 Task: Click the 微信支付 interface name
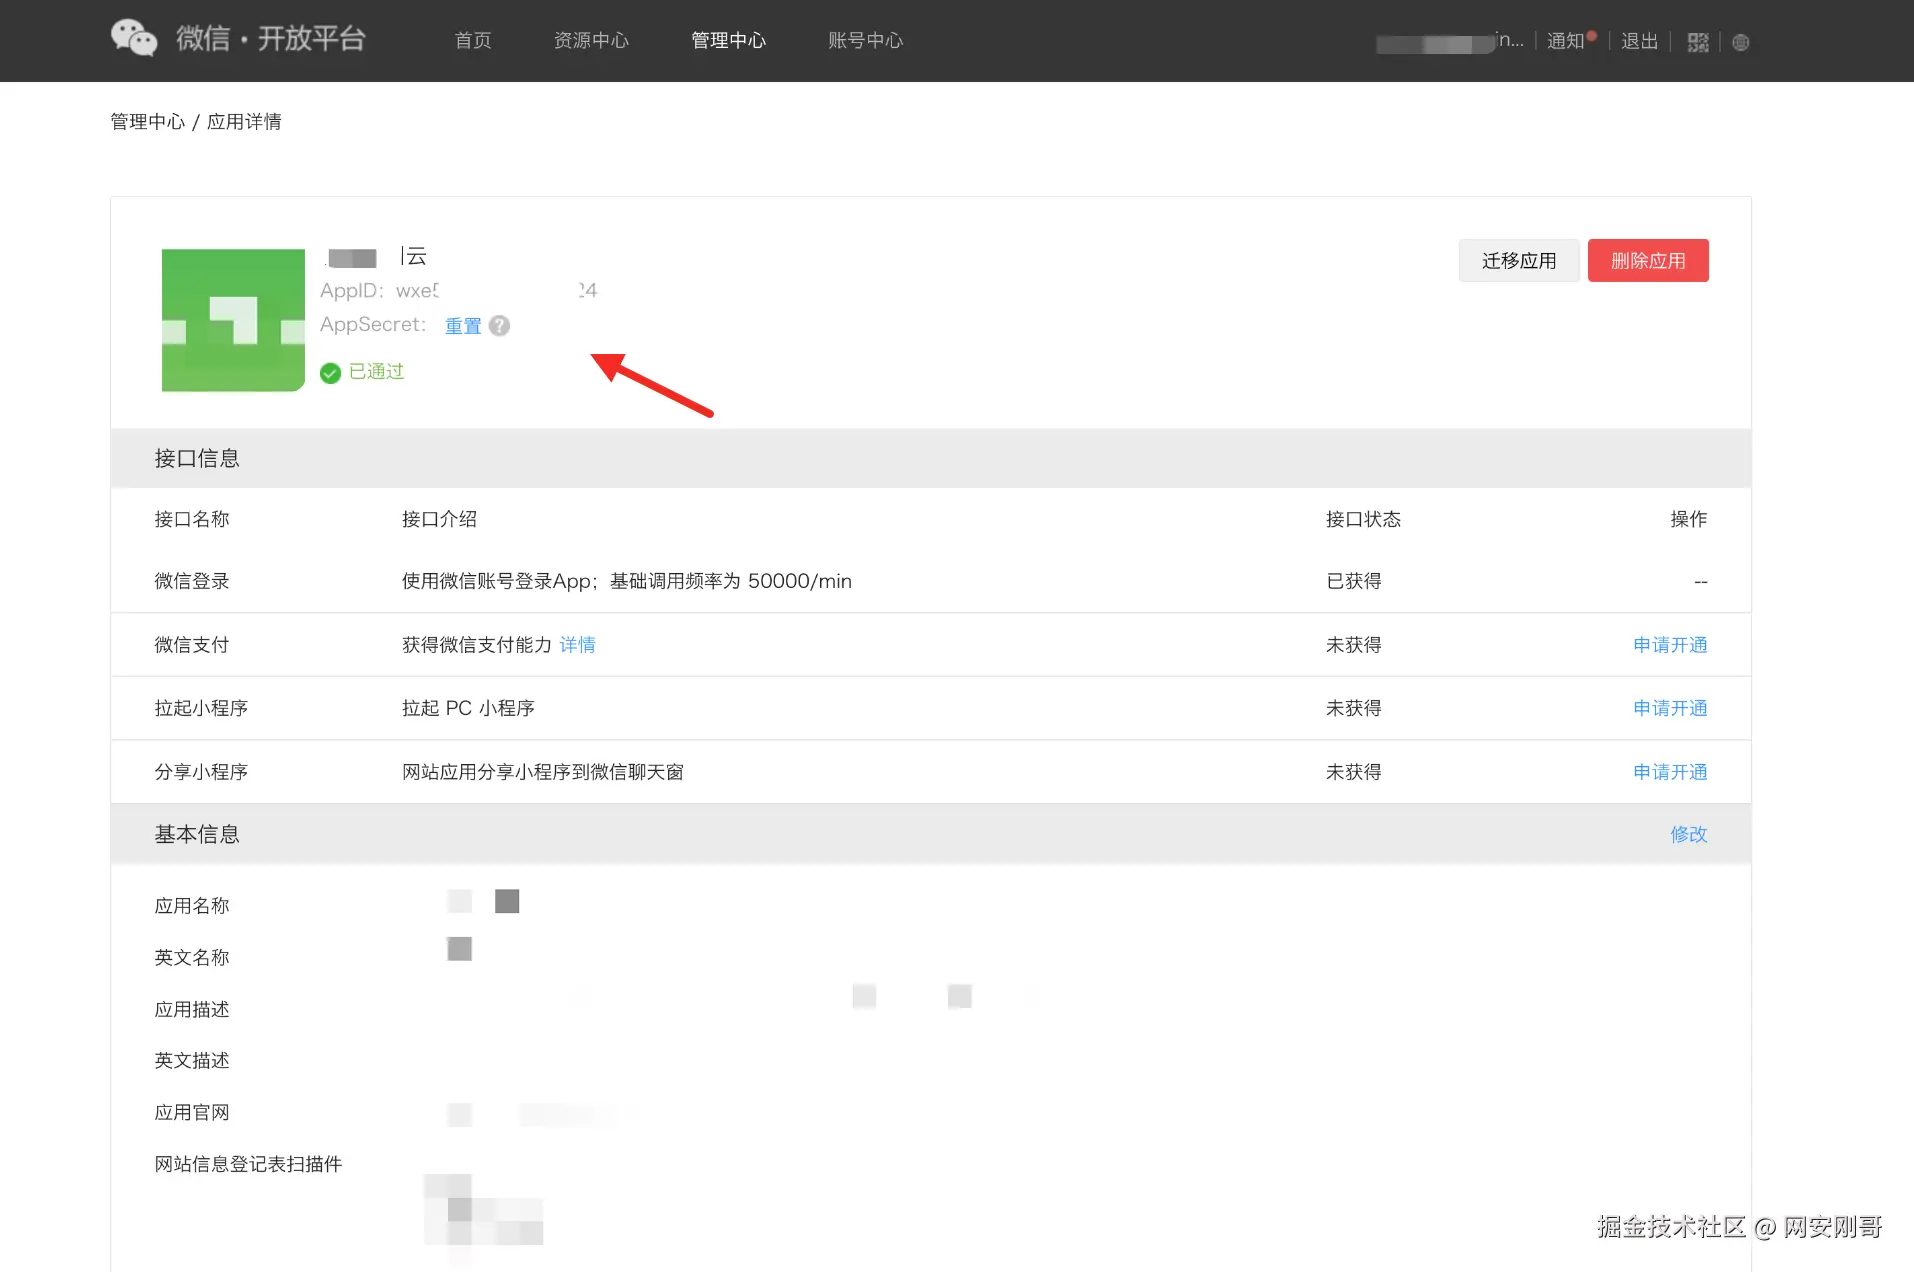(x=192, y=645)
